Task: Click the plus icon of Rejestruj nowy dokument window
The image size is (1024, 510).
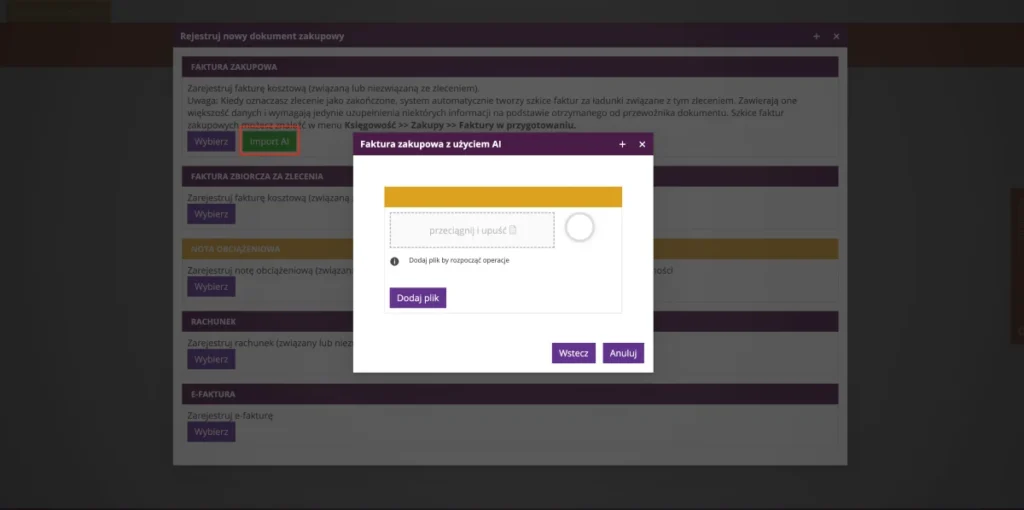Action: 816,37
